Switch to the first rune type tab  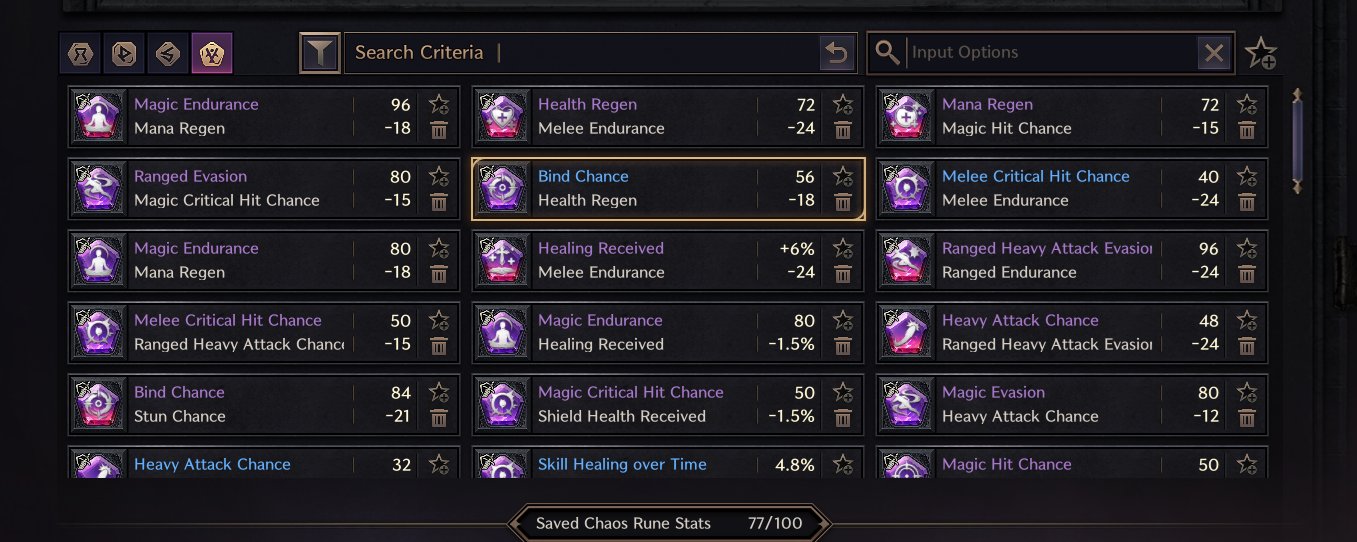pyautogui.click(x=79, y=53)
